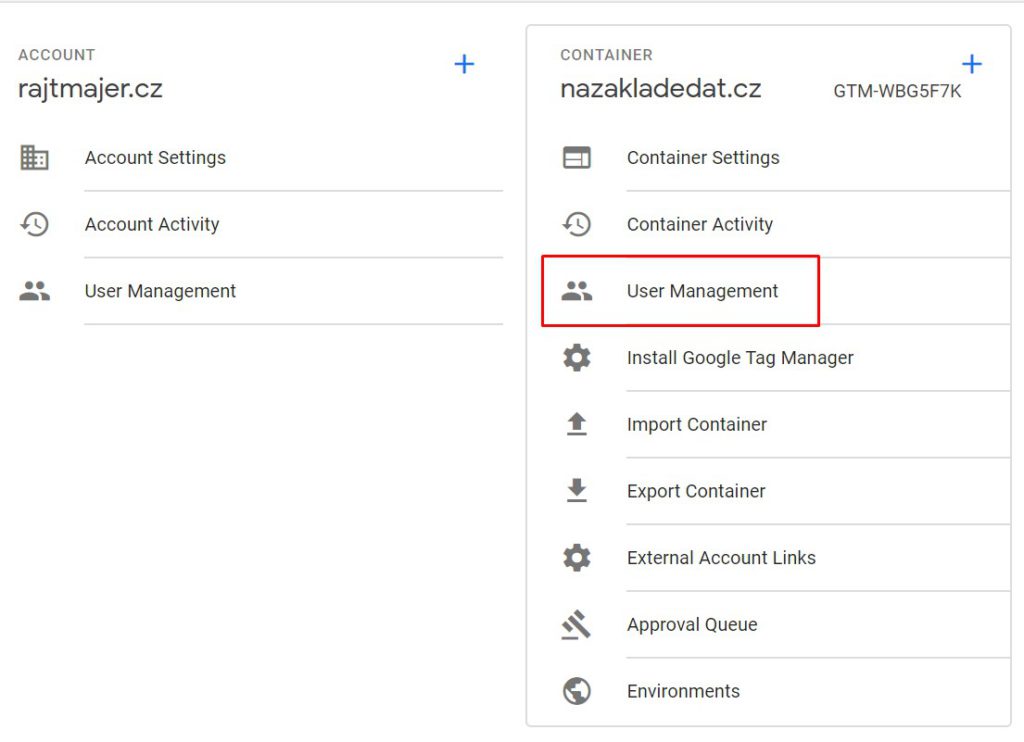Select Install Google Tag Manager

coord(740,358)
